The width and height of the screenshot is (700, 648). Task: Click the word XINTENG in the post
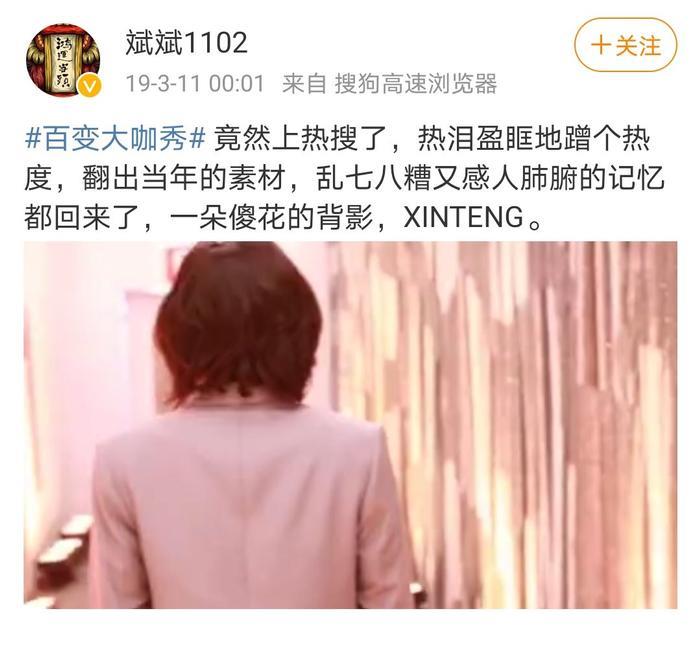[463, 217]
